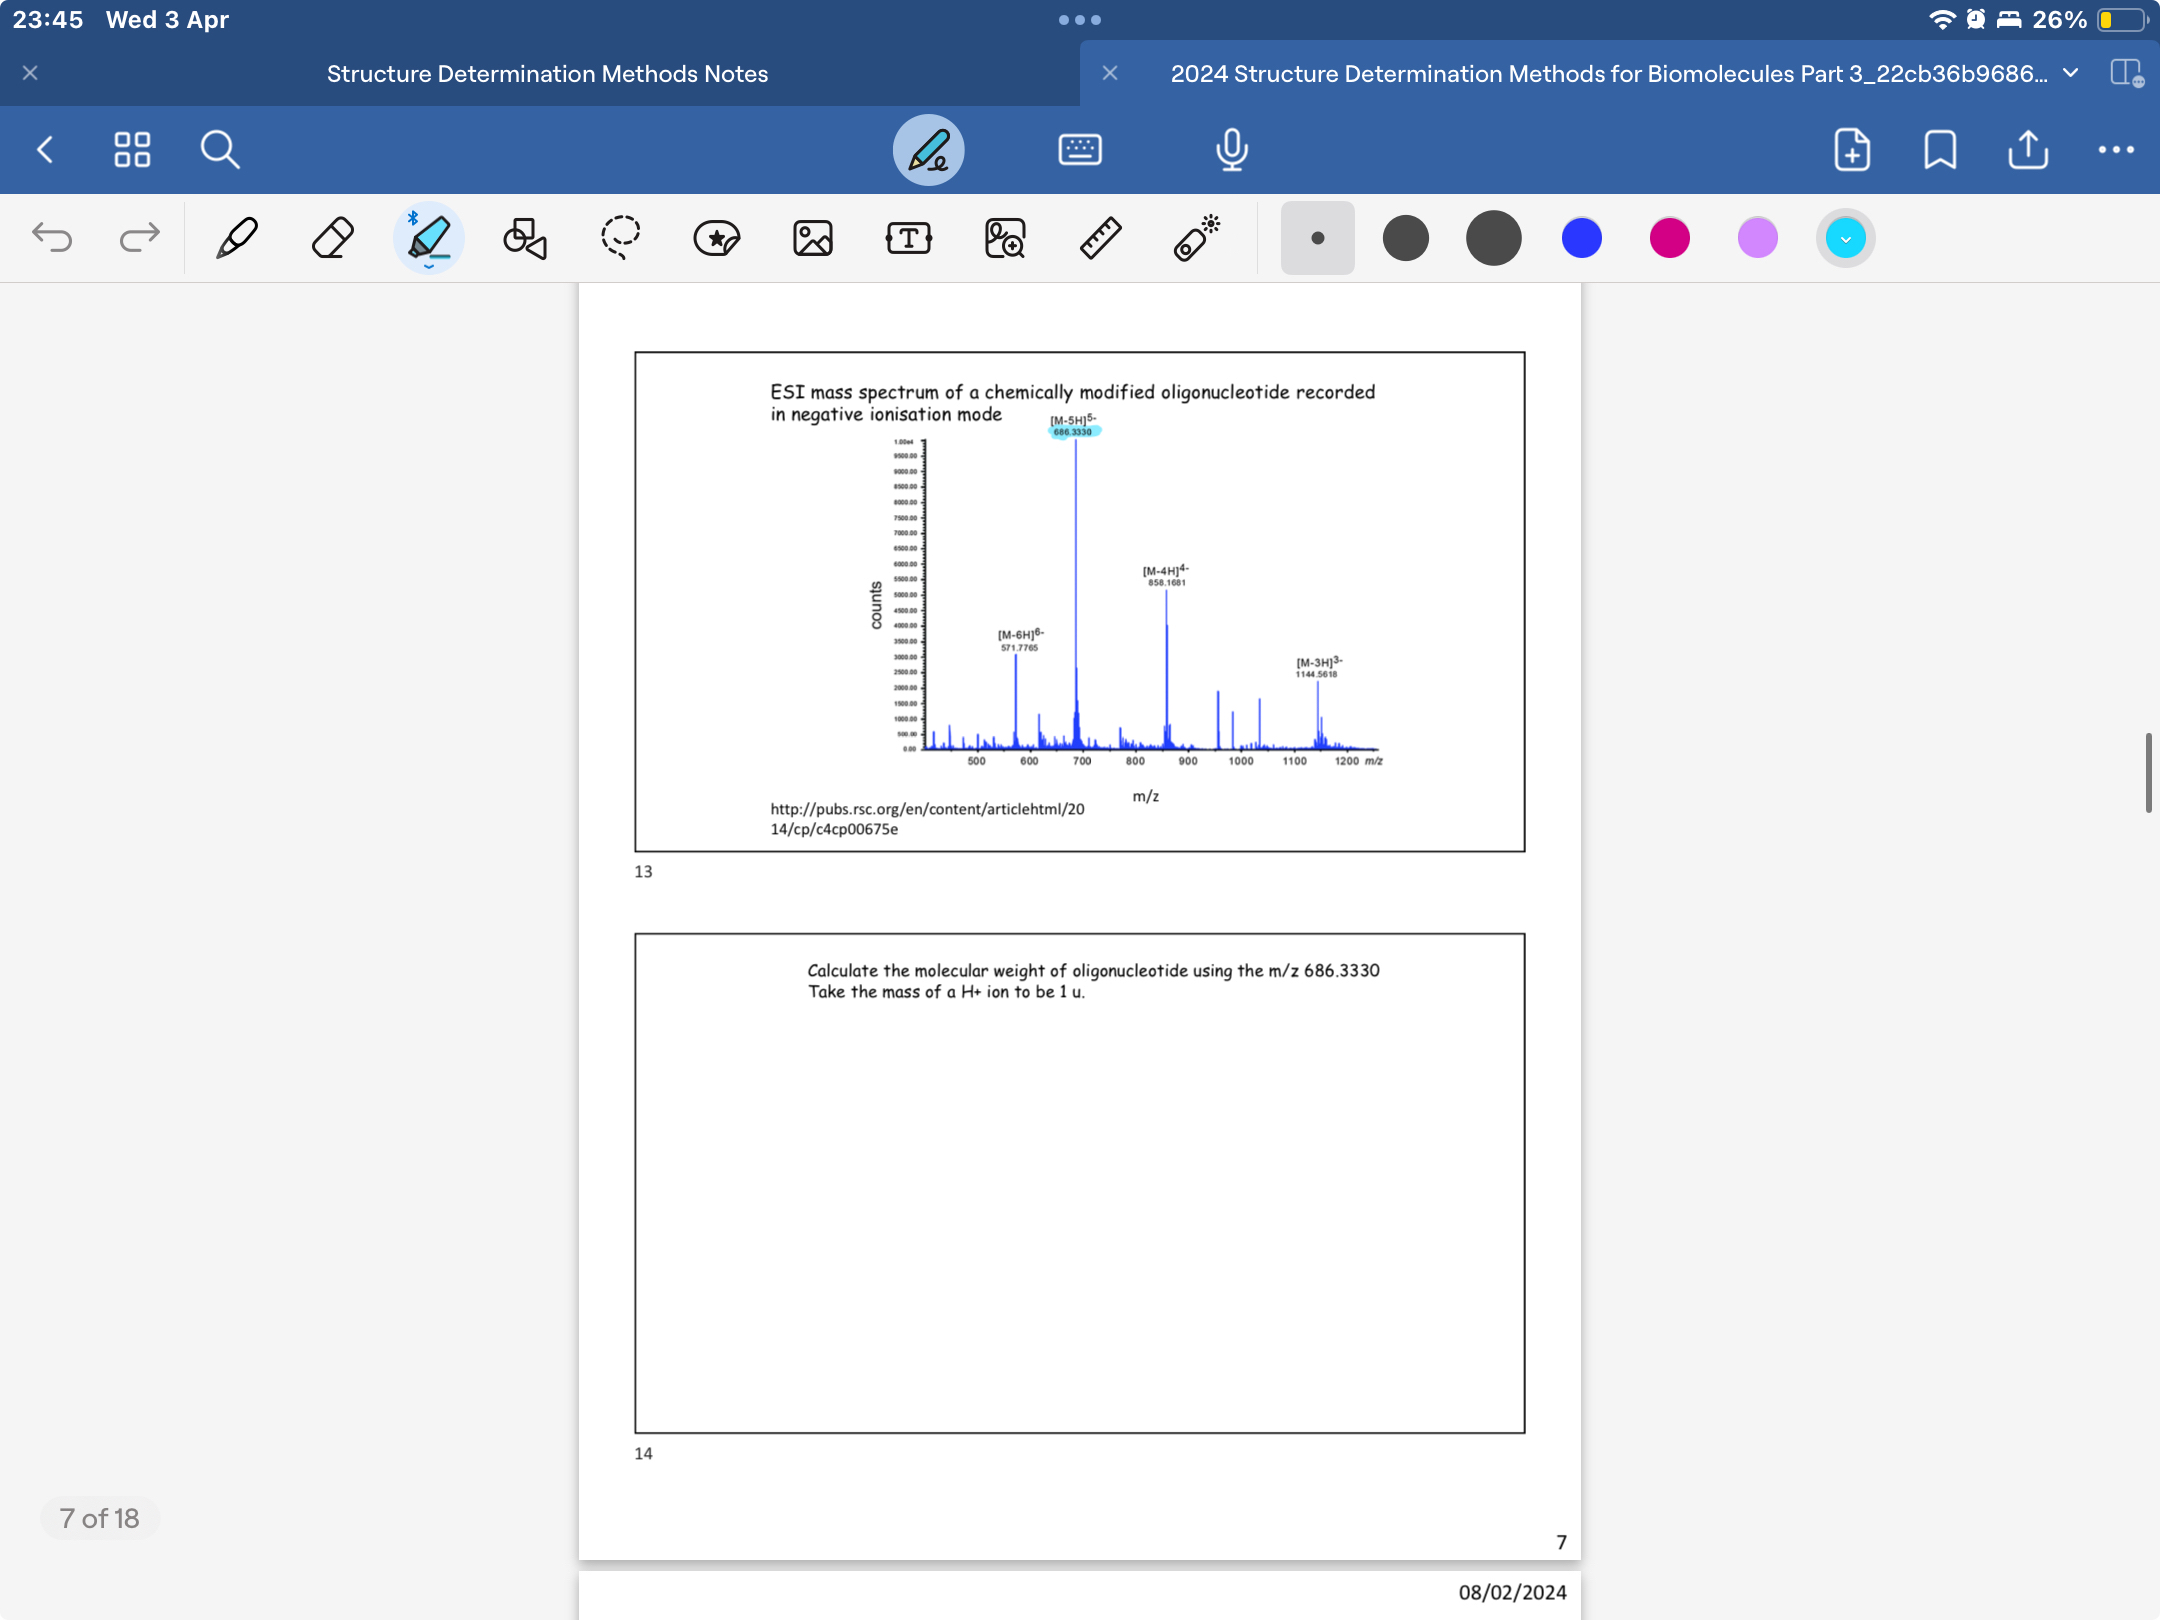
Task: Select the Shapes tool
Action: pyautogui.click(x=524, y=238)
